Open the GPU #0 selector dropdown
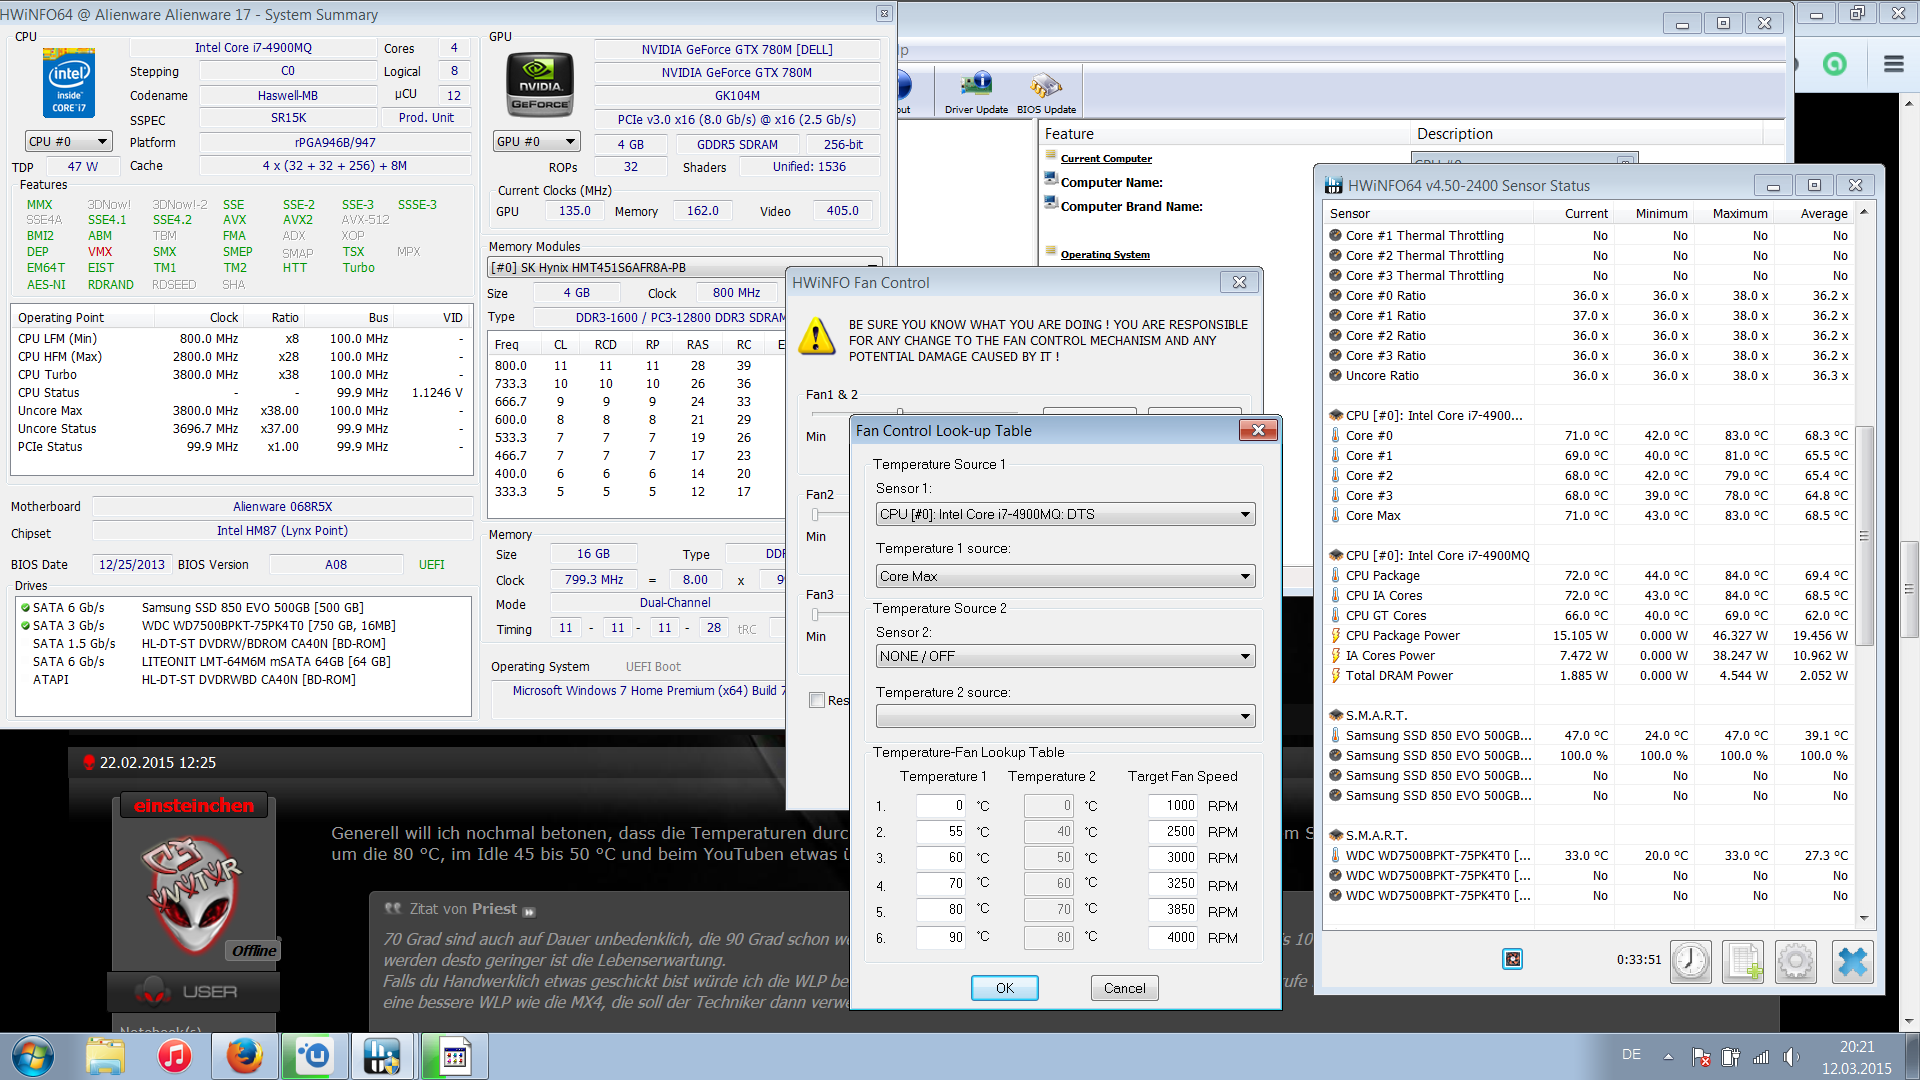Image resolution: width=1920 pixels, height=1080 pixels. [536, 142]
